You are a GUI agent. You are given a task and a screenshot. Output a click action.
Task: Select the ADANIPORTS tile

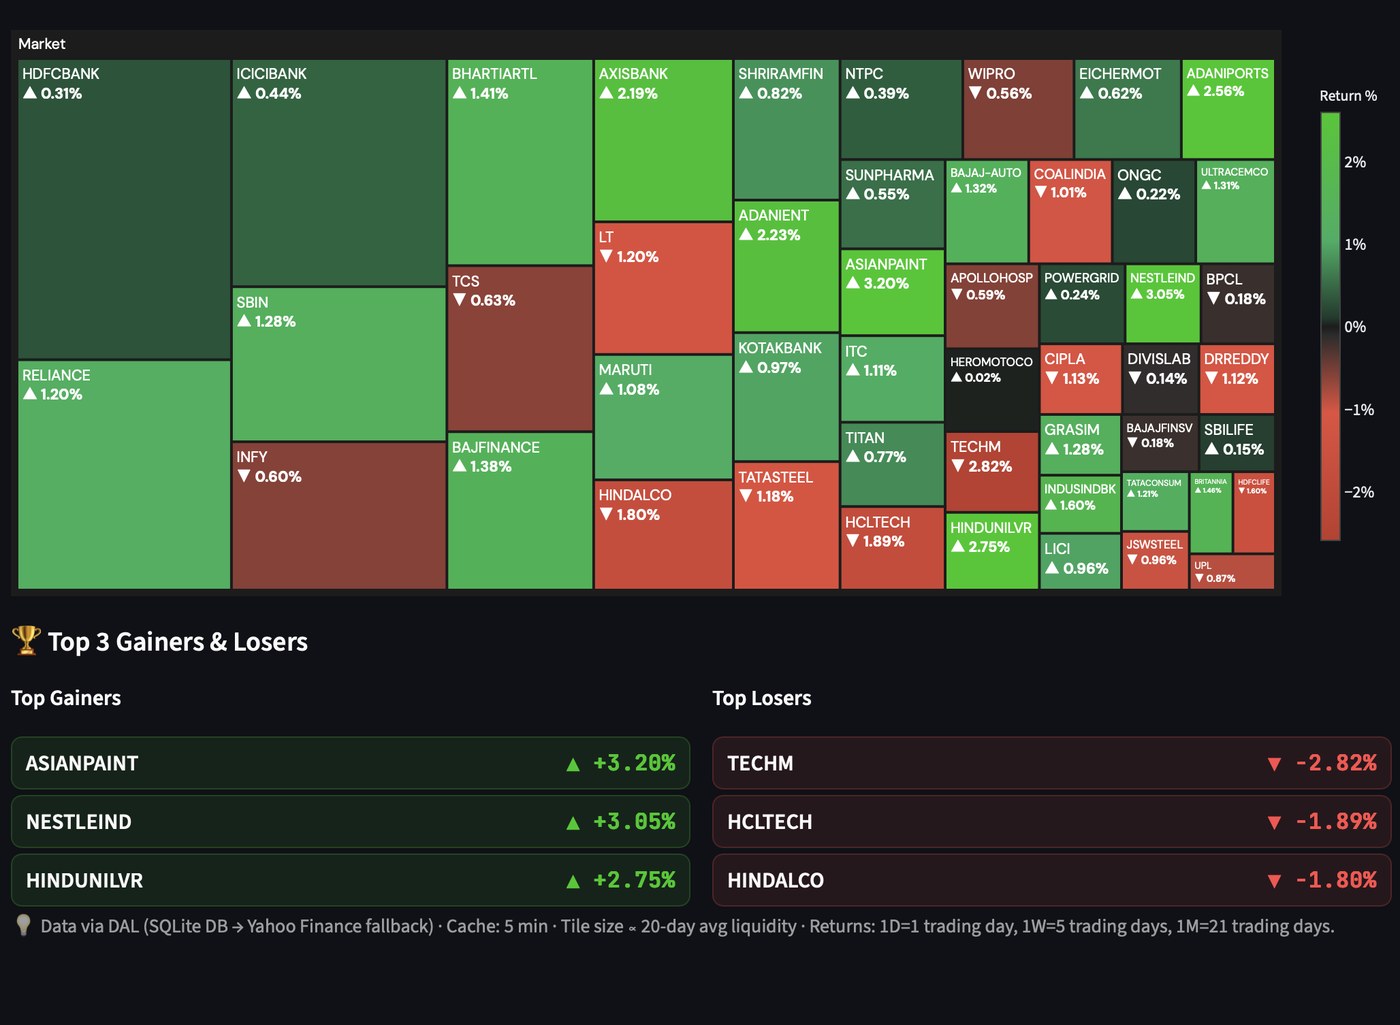(1228, 109)
